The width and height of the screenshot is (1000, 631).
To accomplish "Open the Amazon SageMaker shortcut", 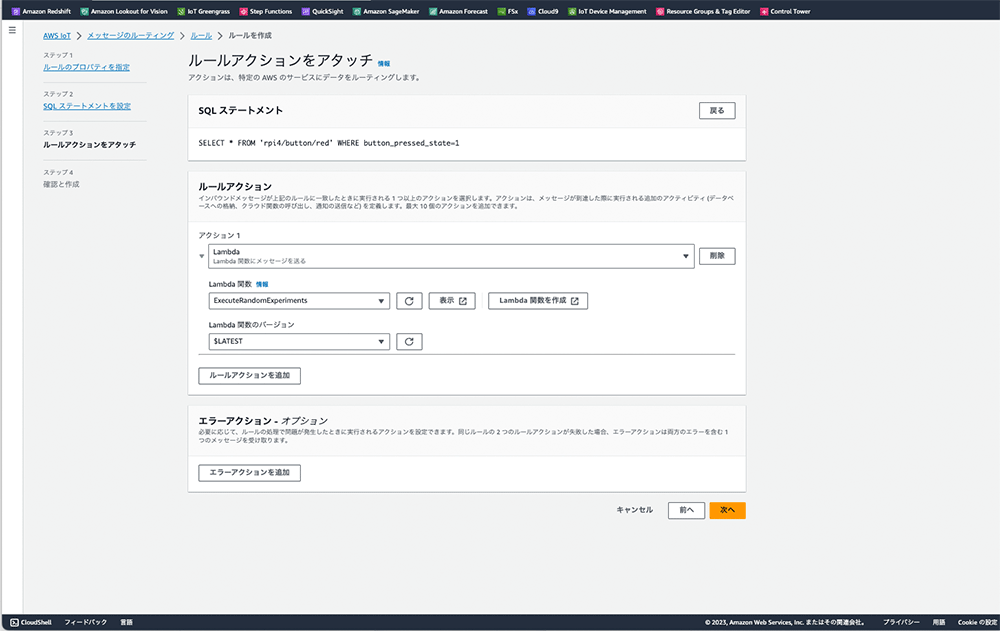I will (386, 11).
